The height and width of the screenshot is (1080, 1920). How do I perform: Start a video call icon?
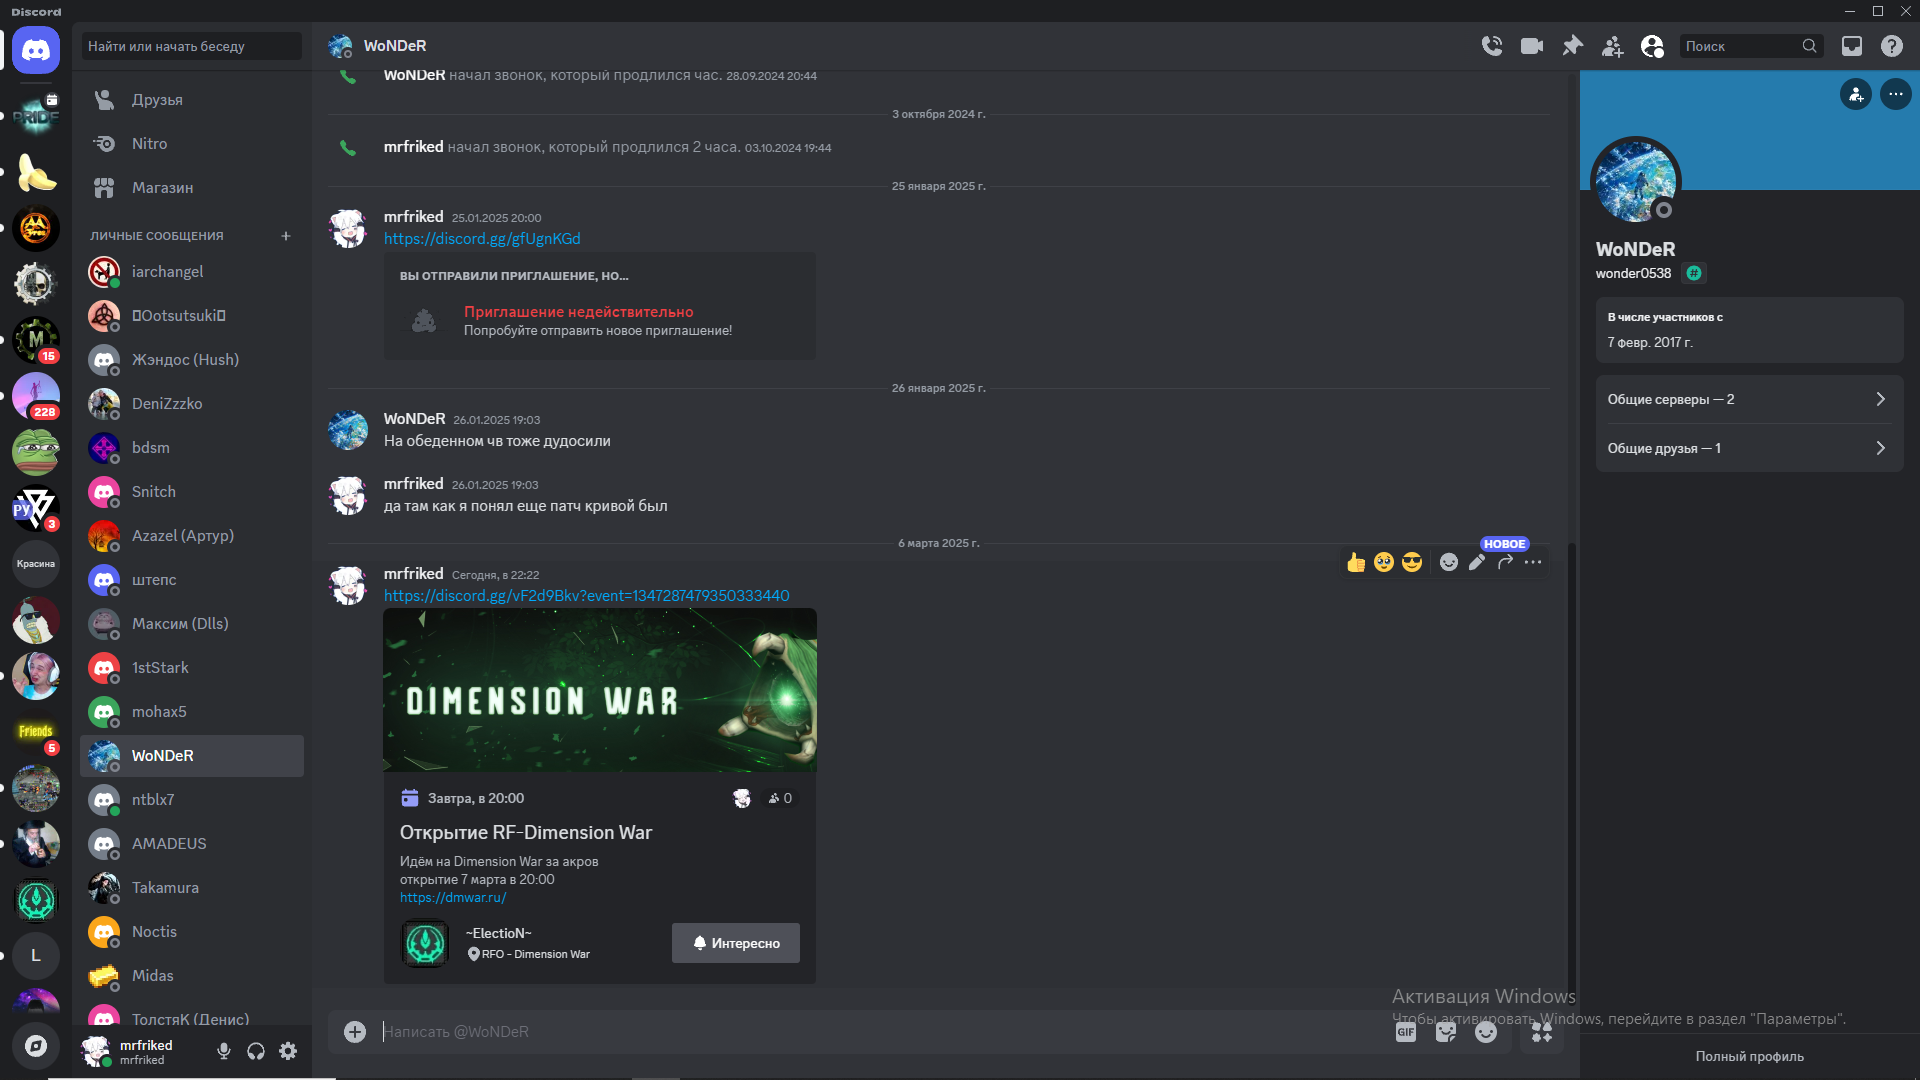coord(1532,46)
